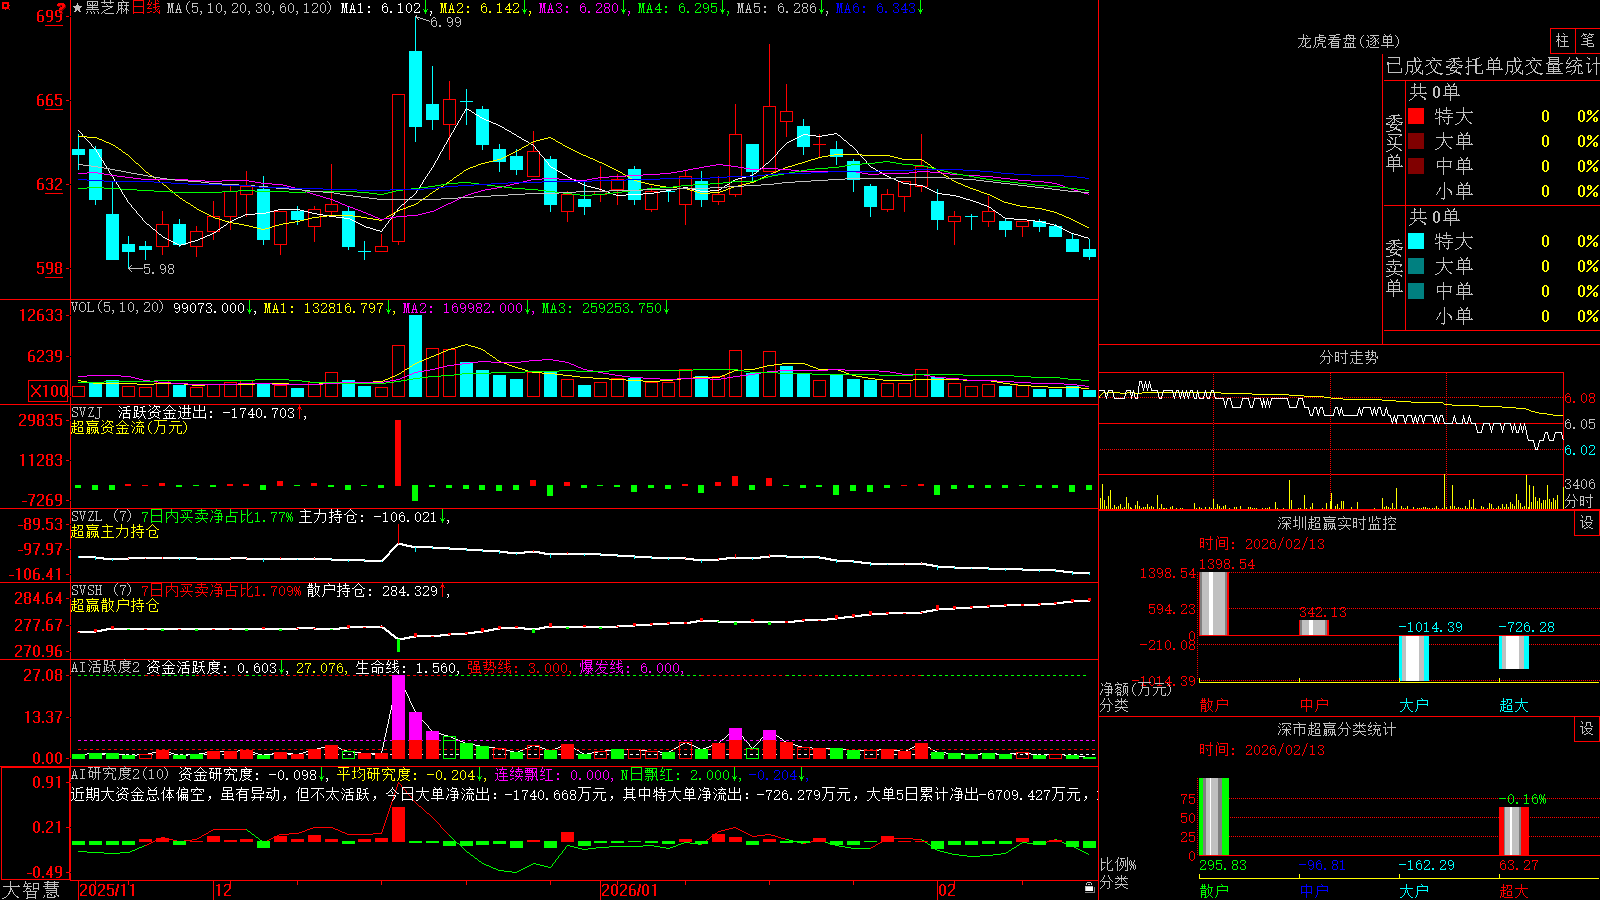
Task: Click the 6.99 high price annotation
Action: tap(446, 22)
